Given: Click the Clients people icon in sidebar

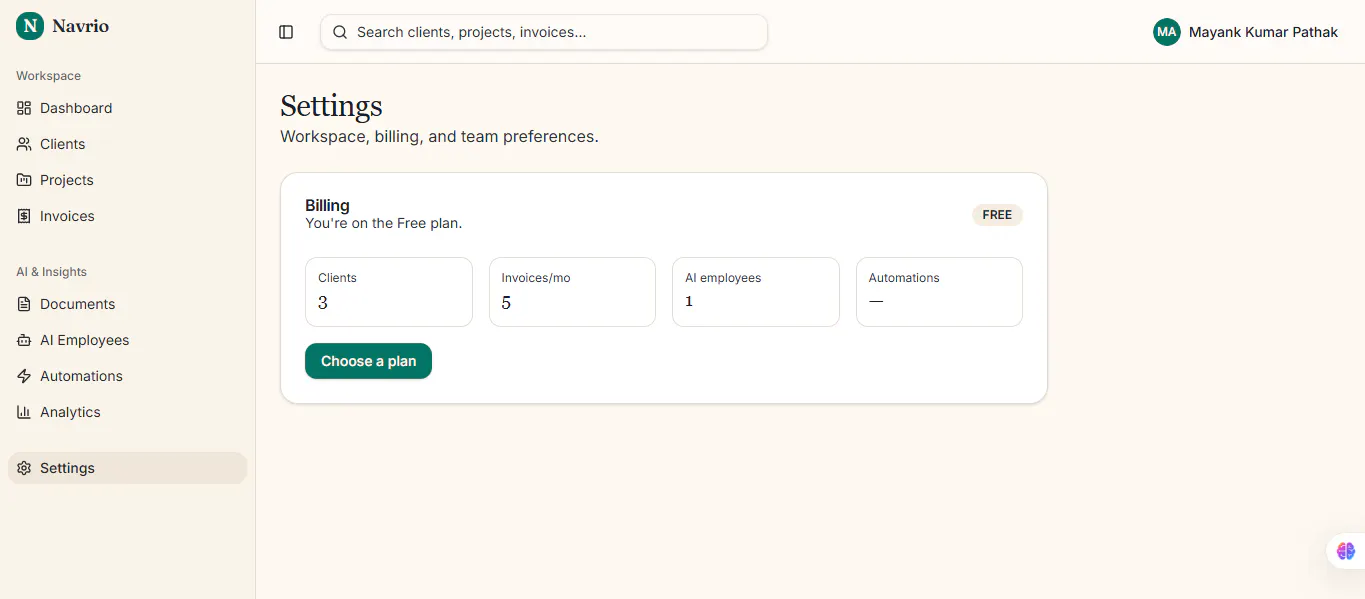Looking at the screenshot, I should (x=24, y=144).
